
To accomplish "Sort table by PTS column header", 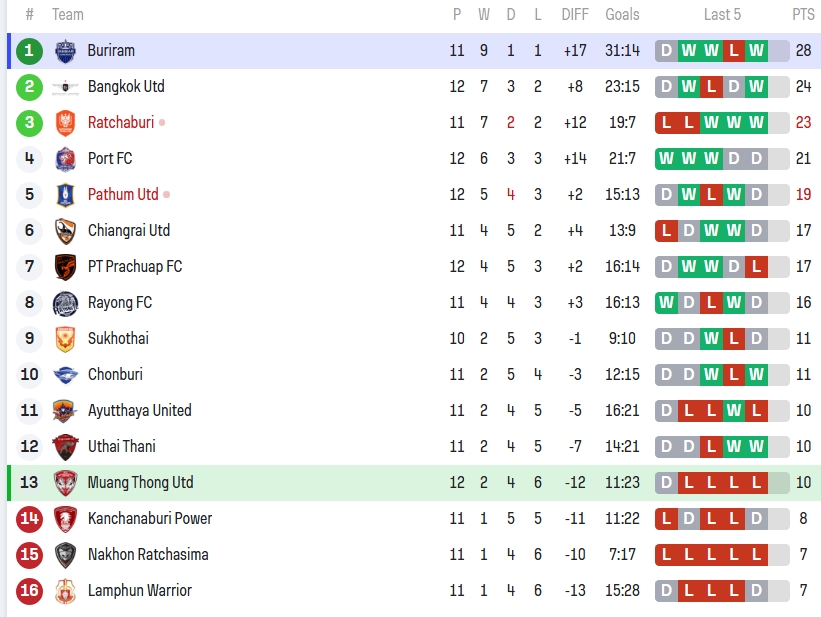I will tap(803, 15).
